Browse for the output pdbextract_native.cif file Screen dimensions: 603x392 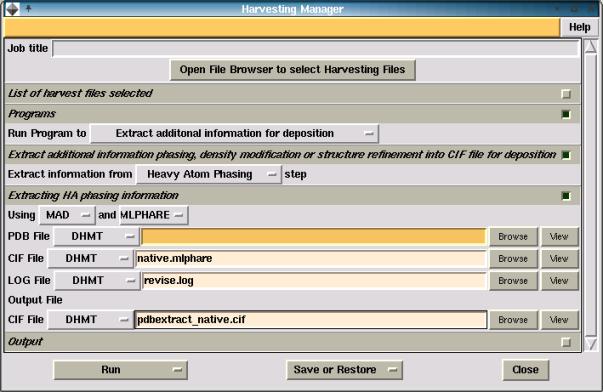point(513,320)
